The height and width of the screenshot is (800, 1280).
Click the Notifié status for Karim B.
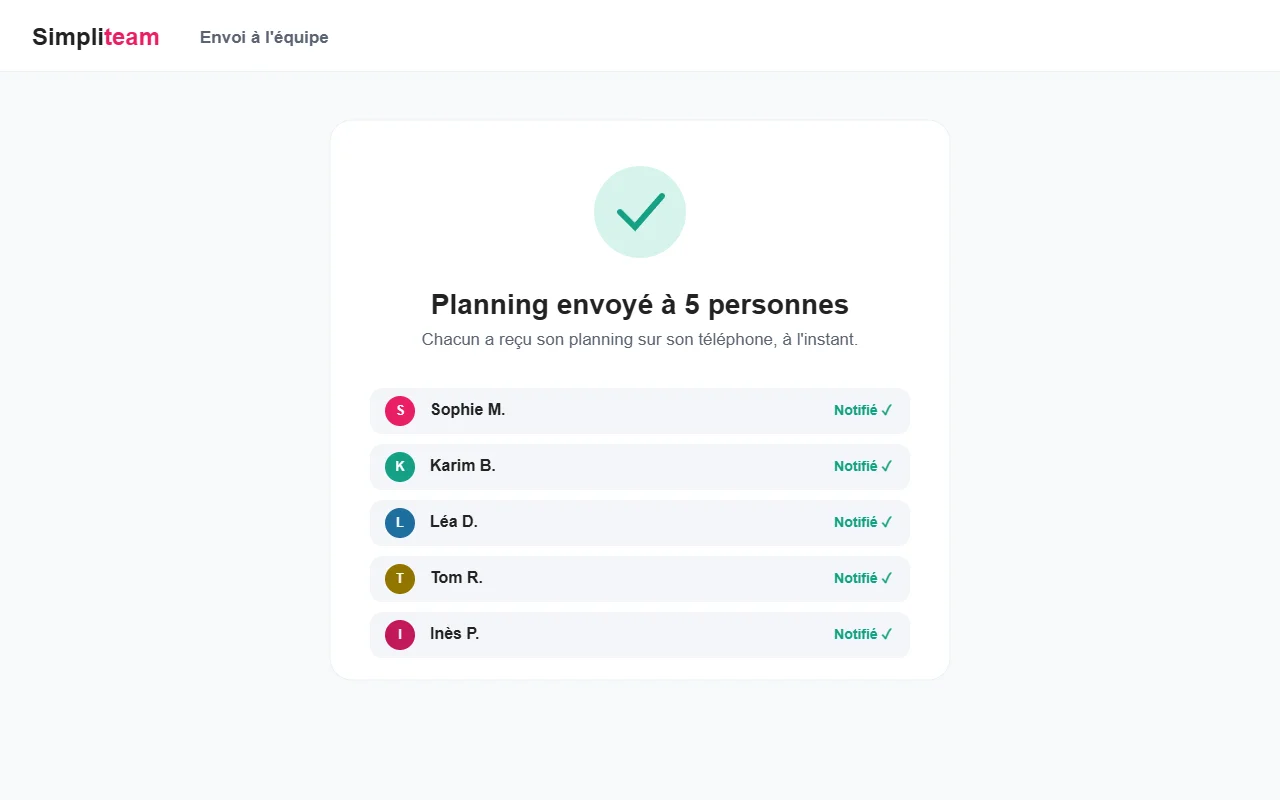tap(864, 466)
